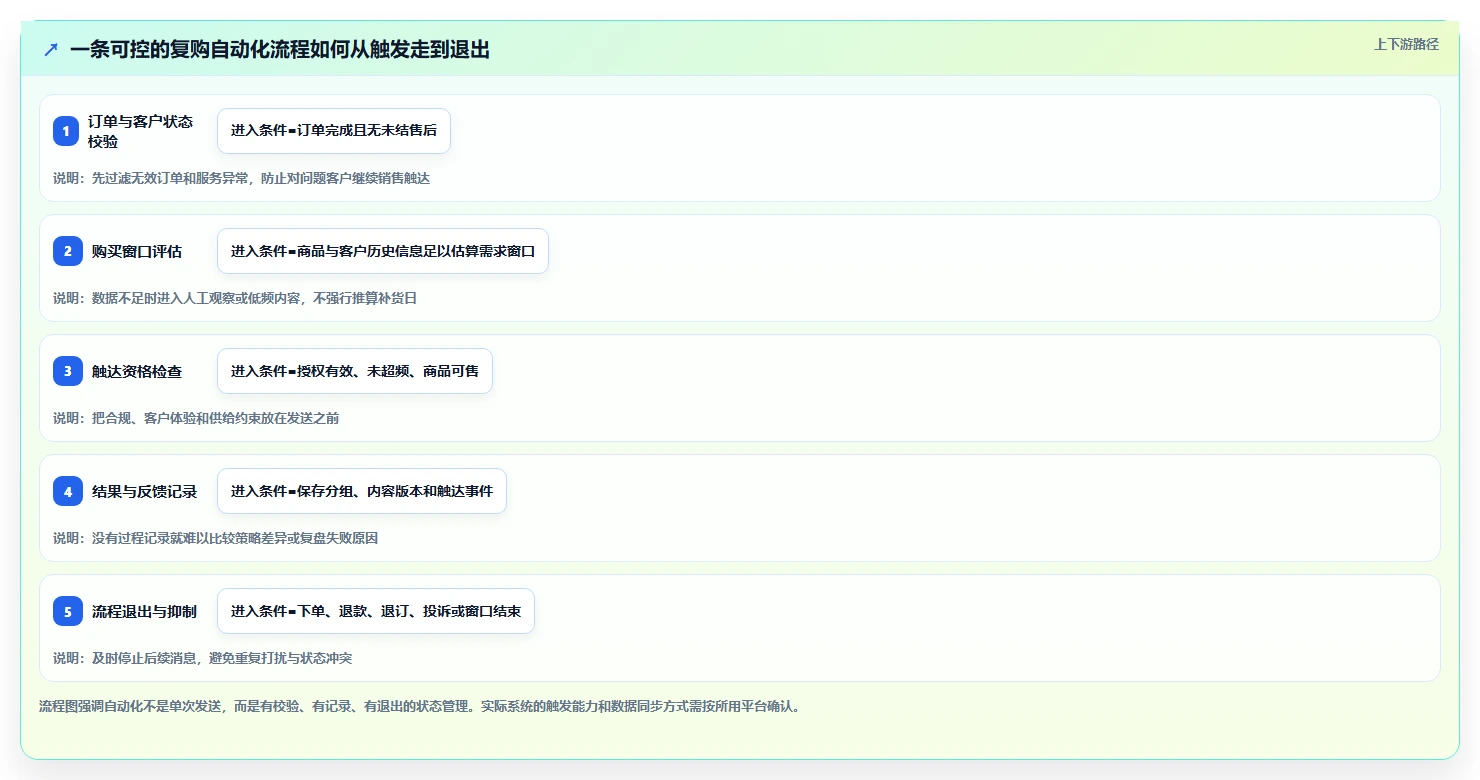Viewport: 1480px width, 780px height.
Task: Click condition box 订单完成且无未结售后
Action: (x=334, y=131)
